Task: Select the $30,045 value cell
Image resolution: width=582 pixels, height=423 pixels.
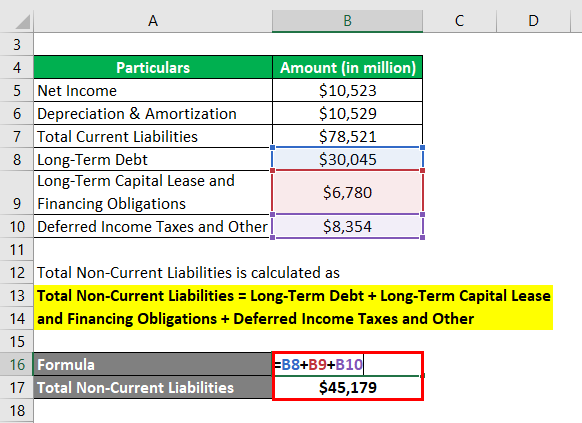Action: point(347,160)
